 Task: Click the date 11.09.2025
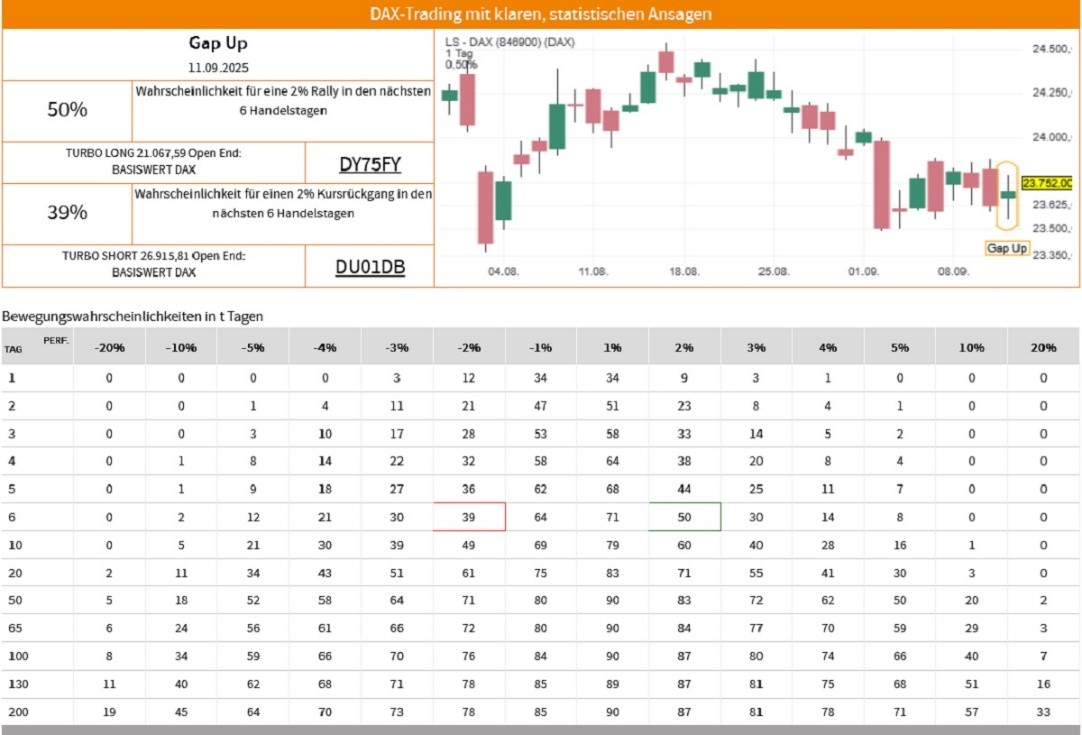(218, 68)
